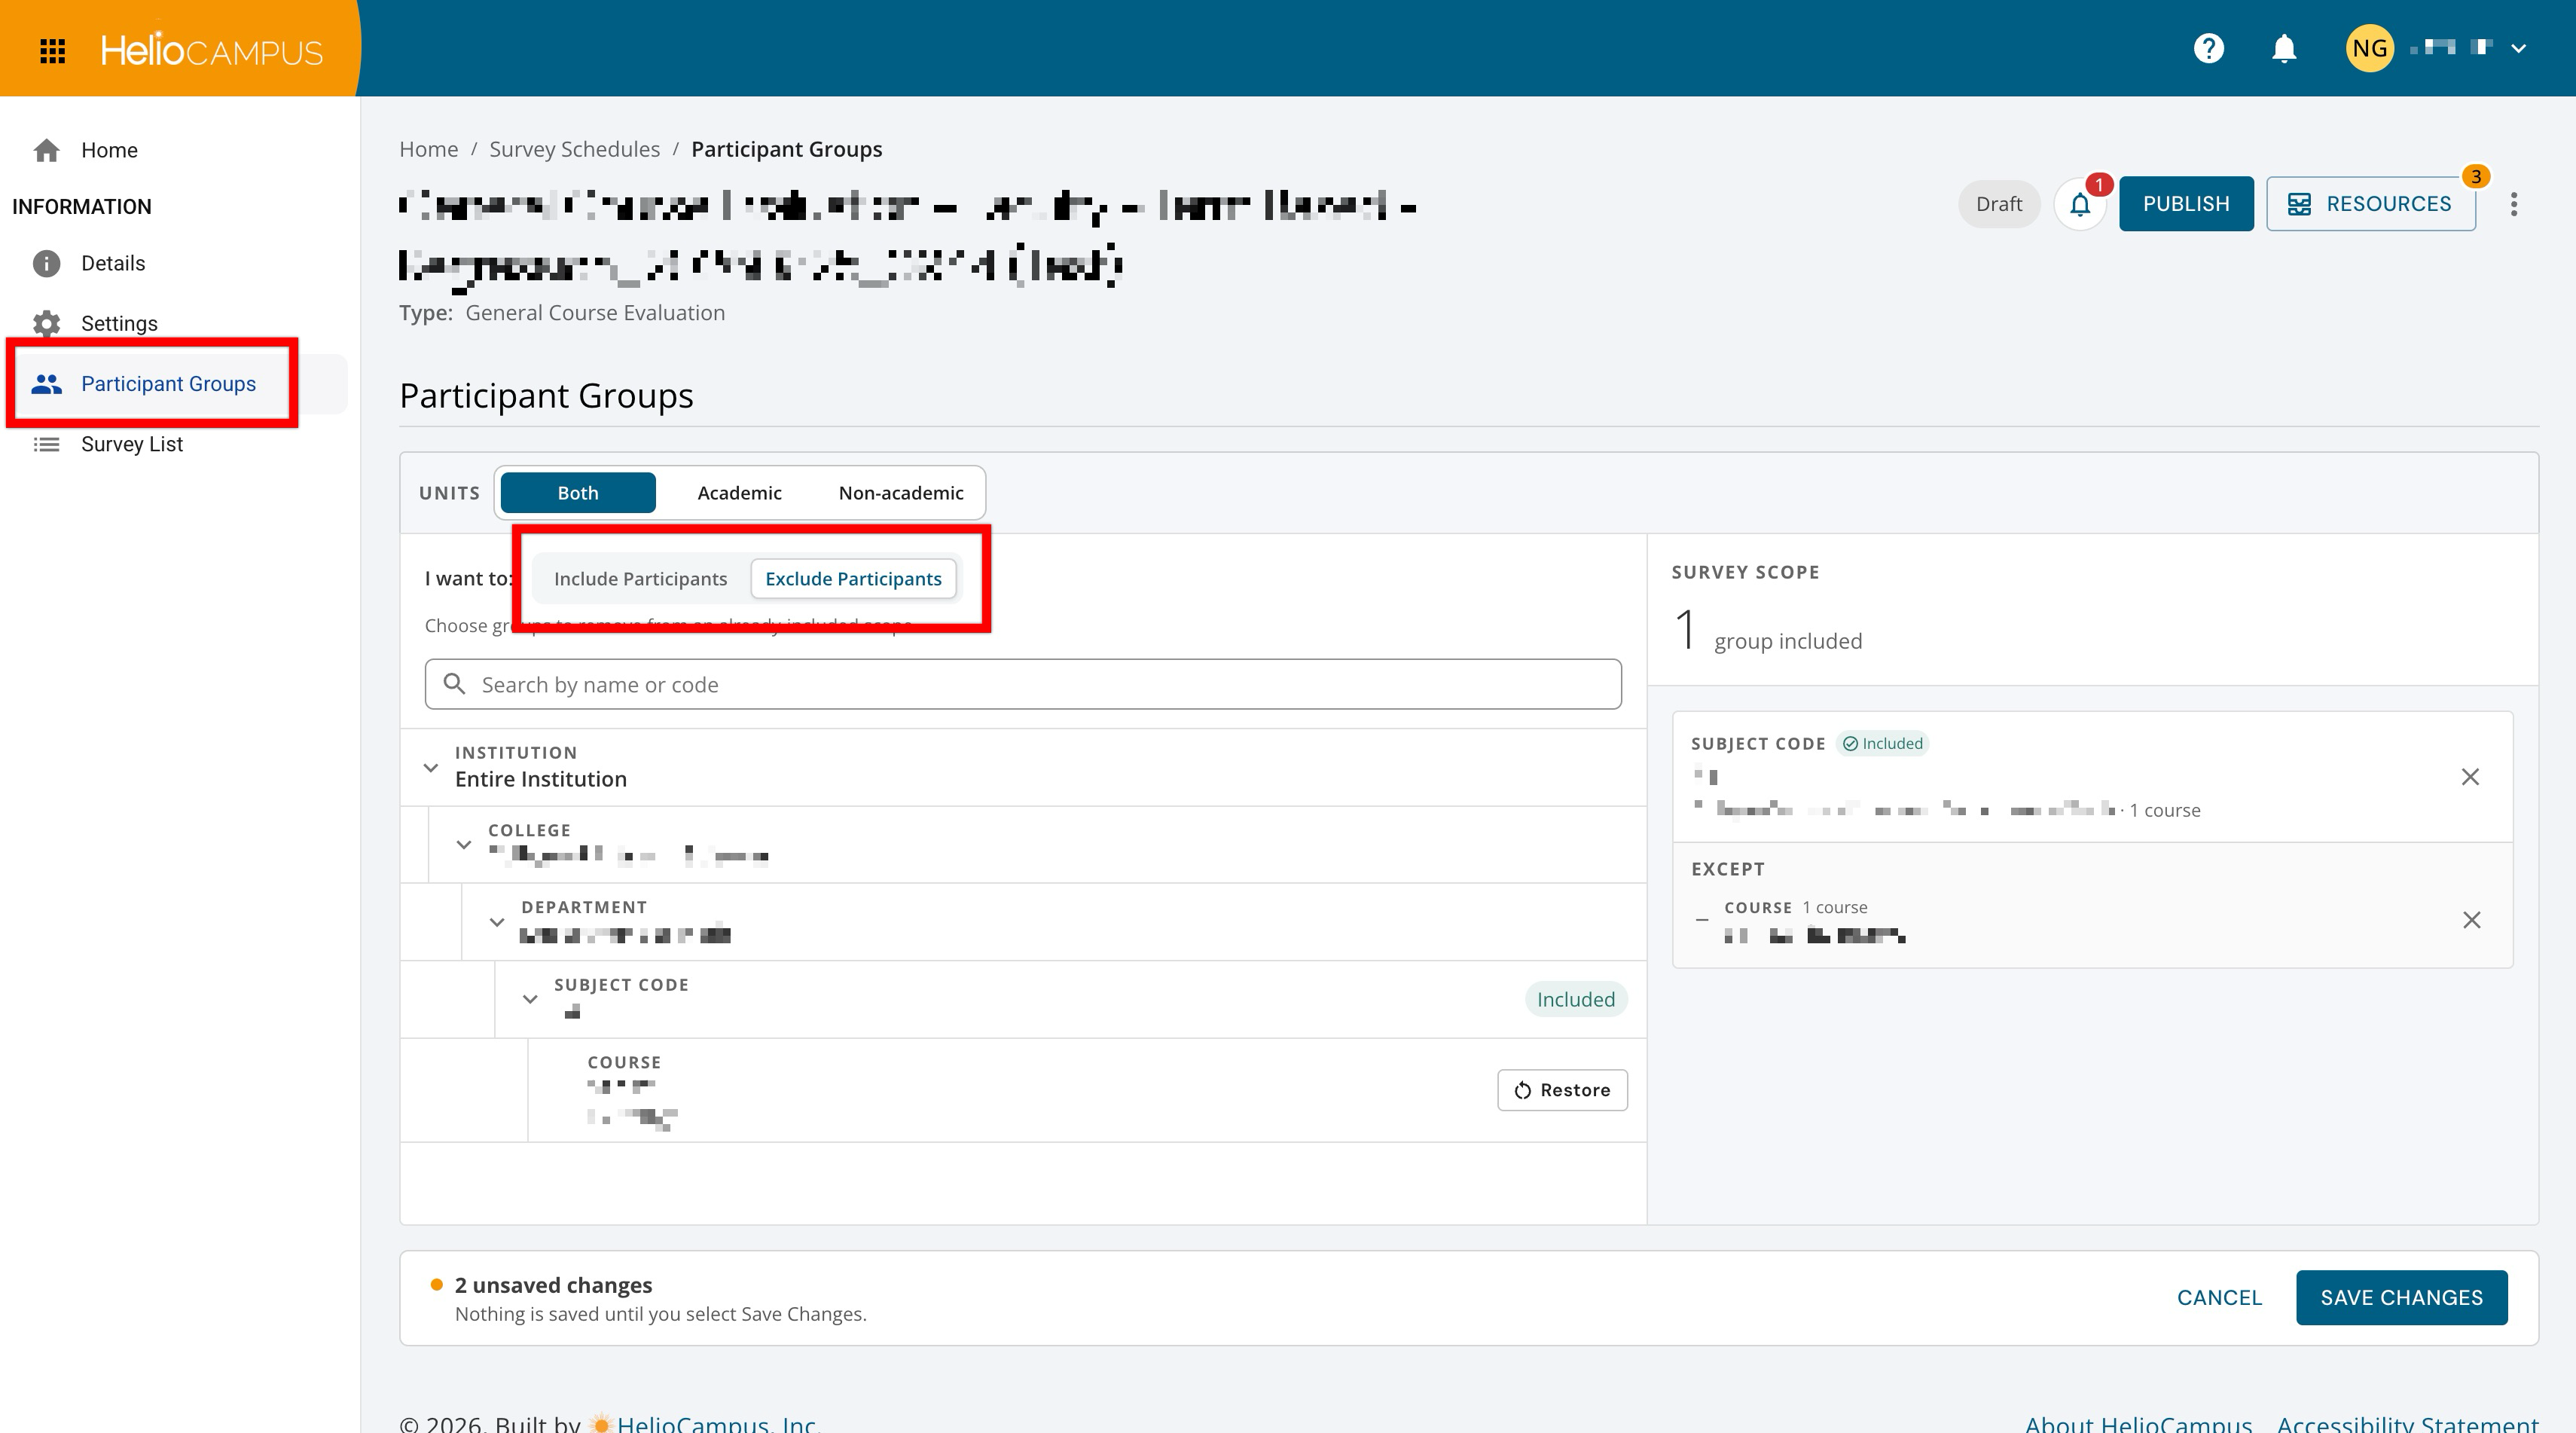Switch to Include Participants
The image size is (2576, 1433).
[640, 579]
